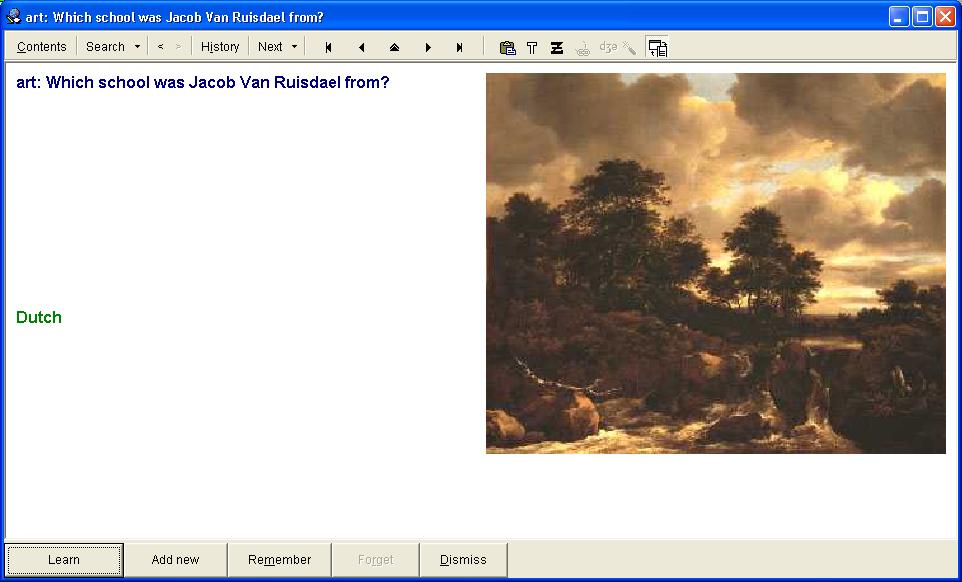Click the Add new button
This screenshot has width=962, height=582.
[x=175, y=560]
